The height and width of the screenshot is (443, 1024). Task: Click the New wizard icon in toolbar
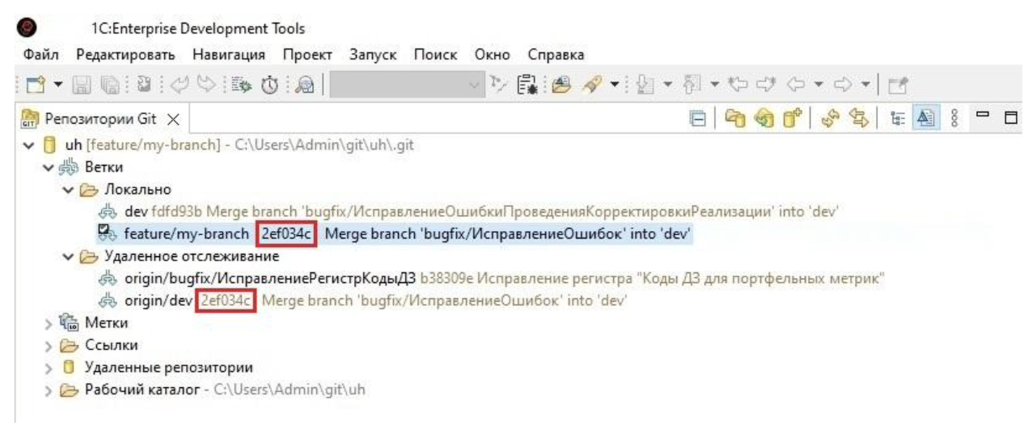pyautogui.click(x=35, y=85)
